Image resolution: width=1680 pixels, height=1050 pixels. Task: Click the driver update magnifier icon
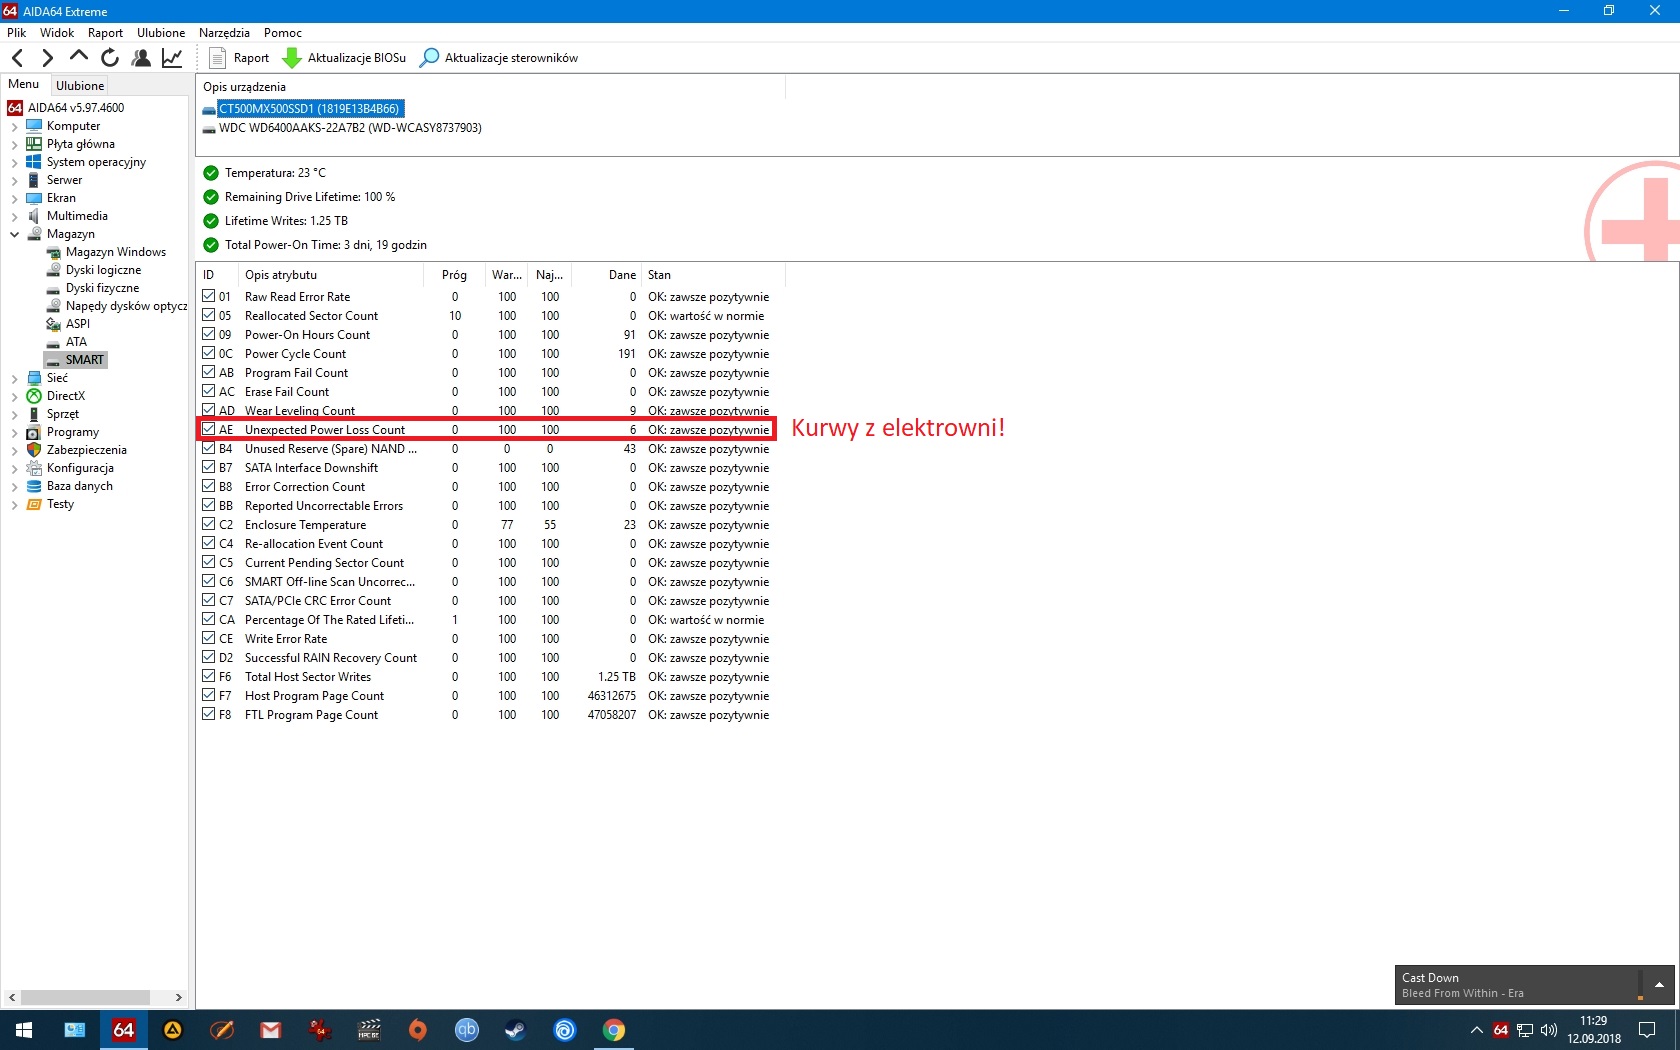click(429, 58)
